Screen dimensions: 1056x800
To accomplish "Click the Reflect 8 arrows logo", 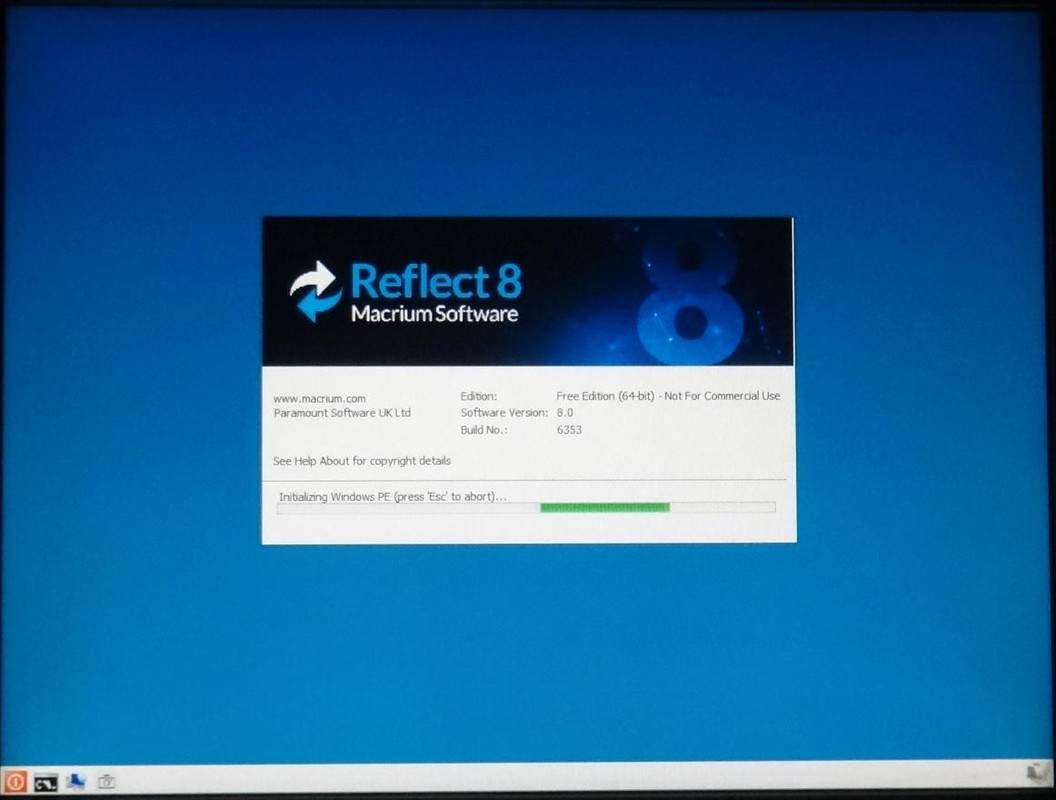I will [x=315, y=291].
